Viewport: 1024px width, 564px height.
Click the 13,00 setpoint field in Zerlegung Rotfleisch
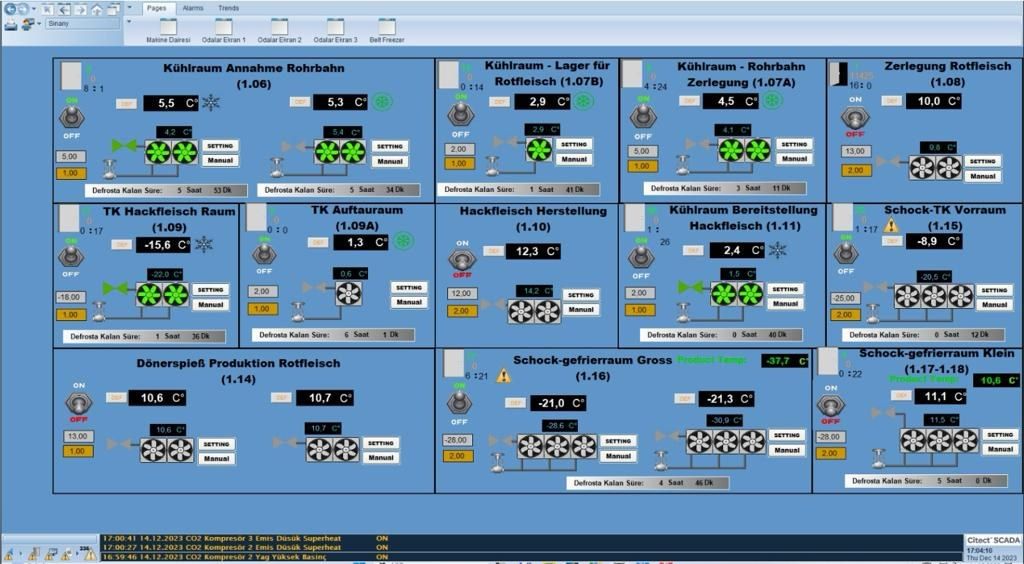856,151
